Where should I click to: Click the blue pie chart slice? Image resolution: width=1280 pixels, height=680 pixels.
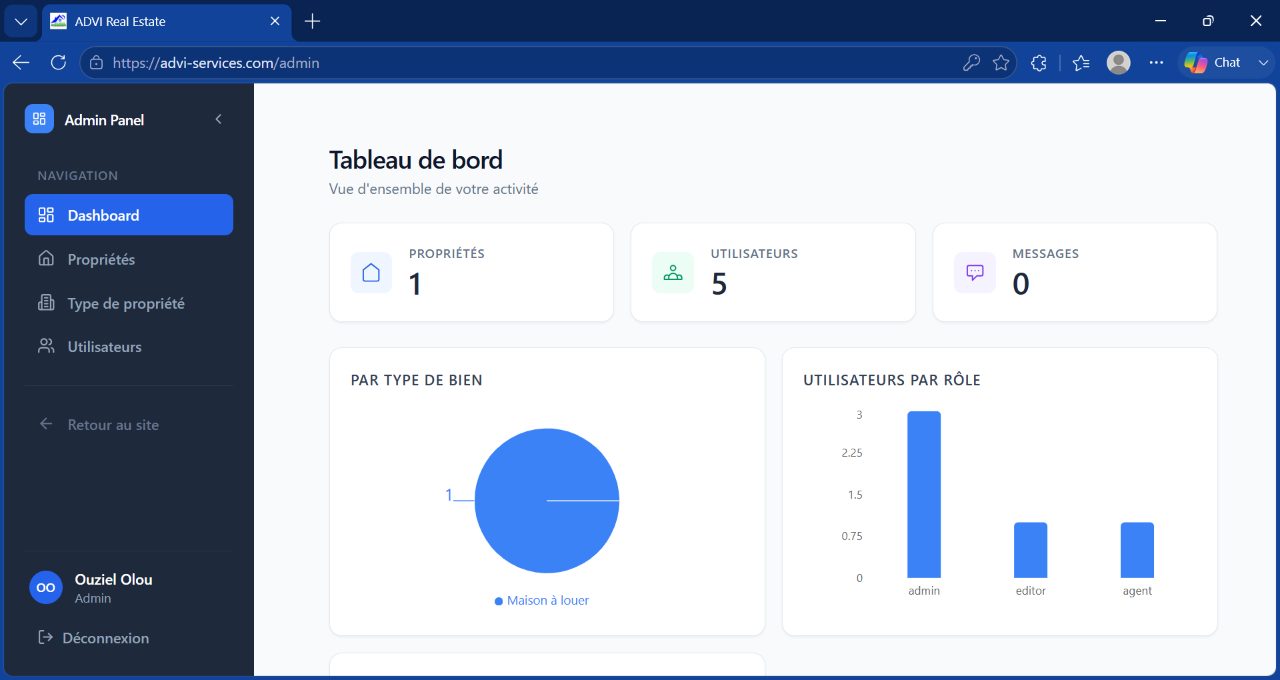point(547,500)
